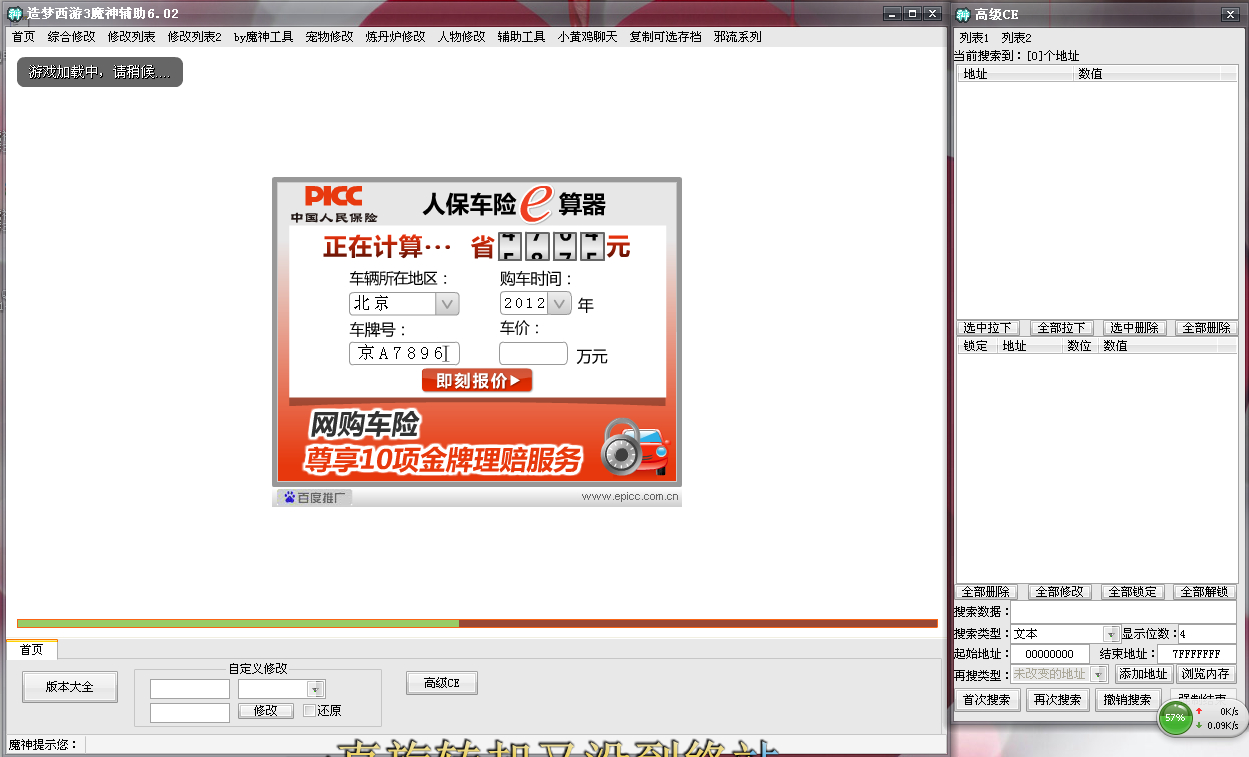This screenshot has width=1249, height=757.
Task: Select the 首页 tab at the bottom
Action: click(32, 649)
